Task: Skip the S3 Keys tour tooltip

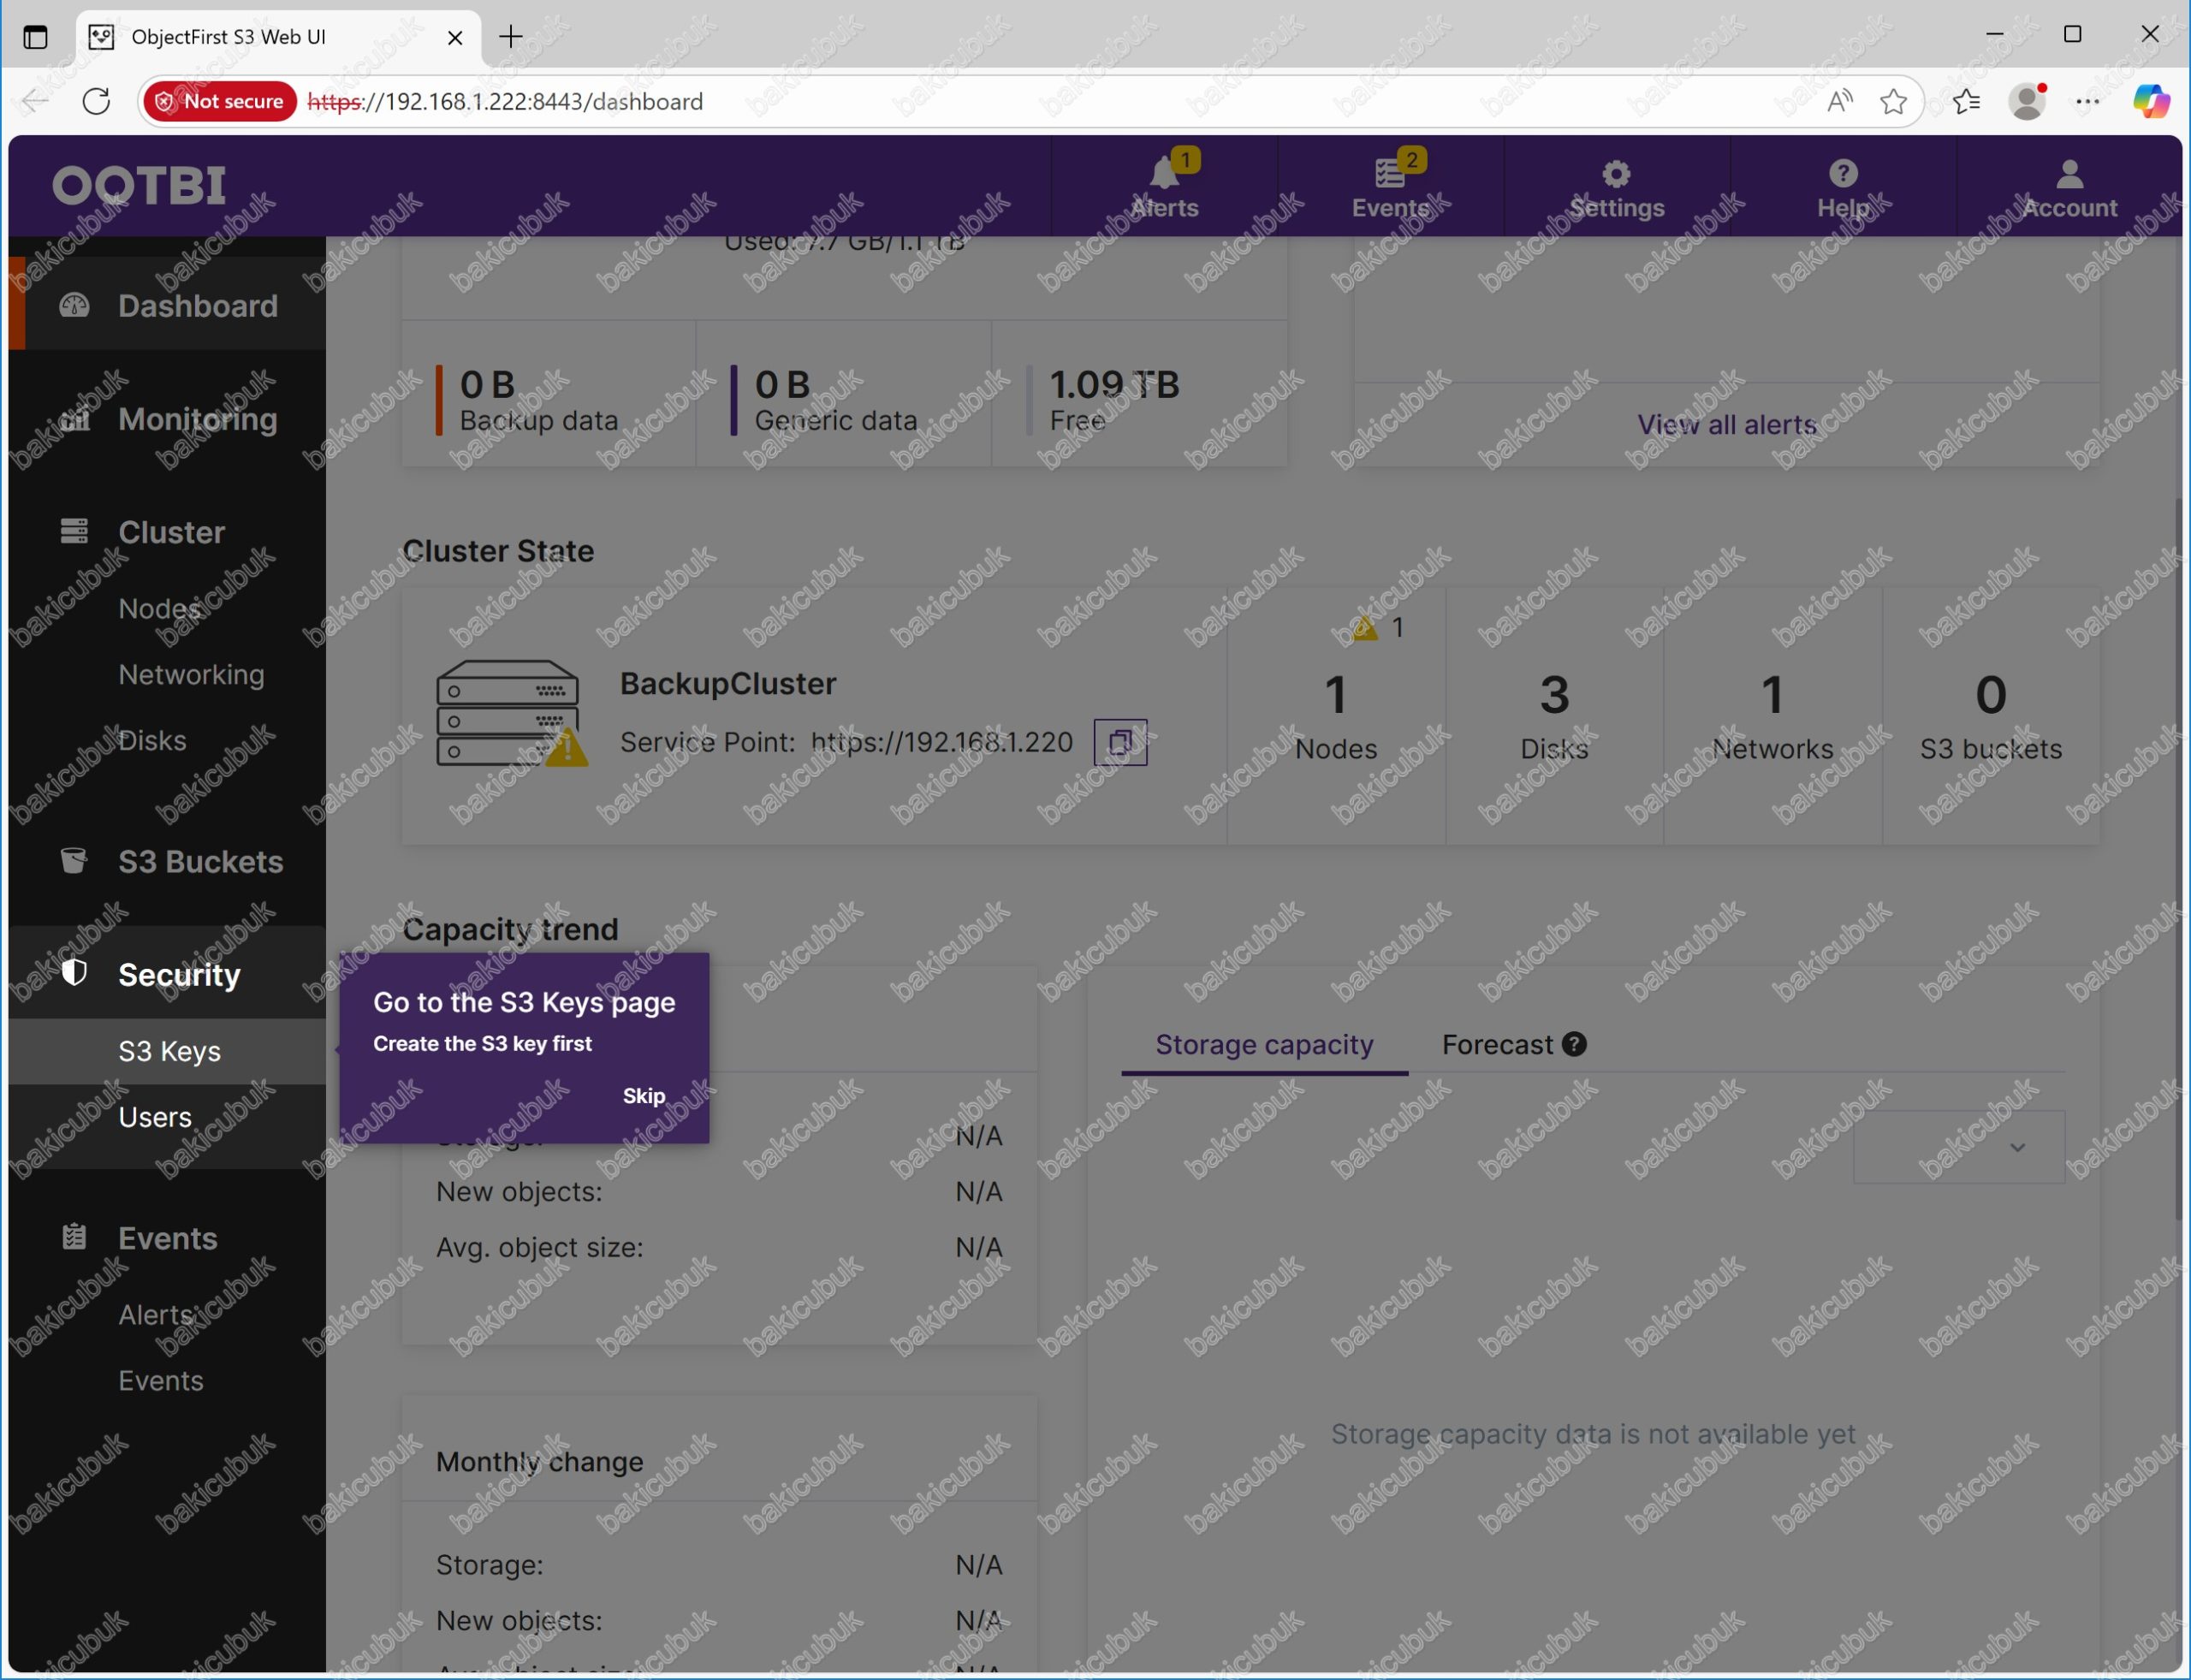Action: tap(643, 1096)
